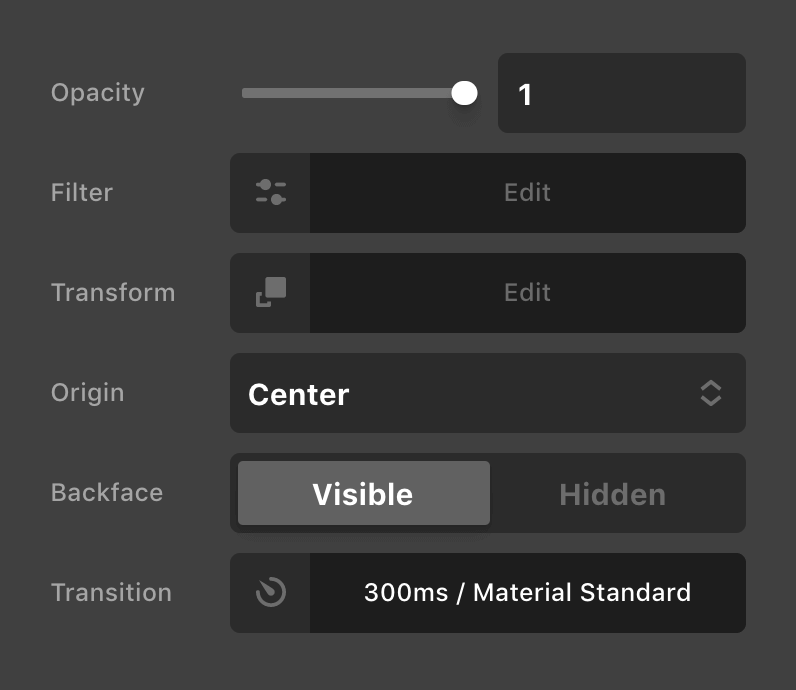Click the up-down chevrons in Origin field

click(710, 393)
